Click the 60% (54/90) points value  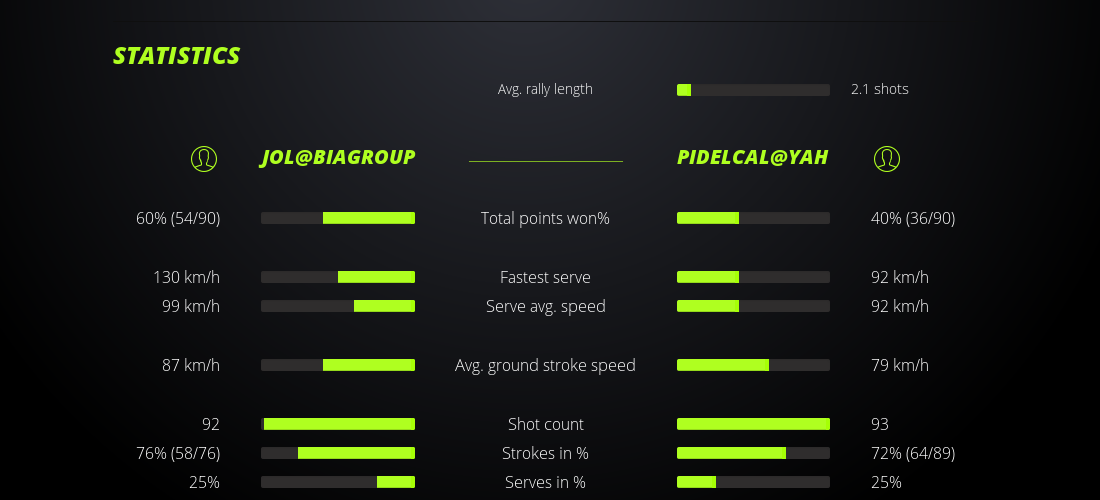178,218
